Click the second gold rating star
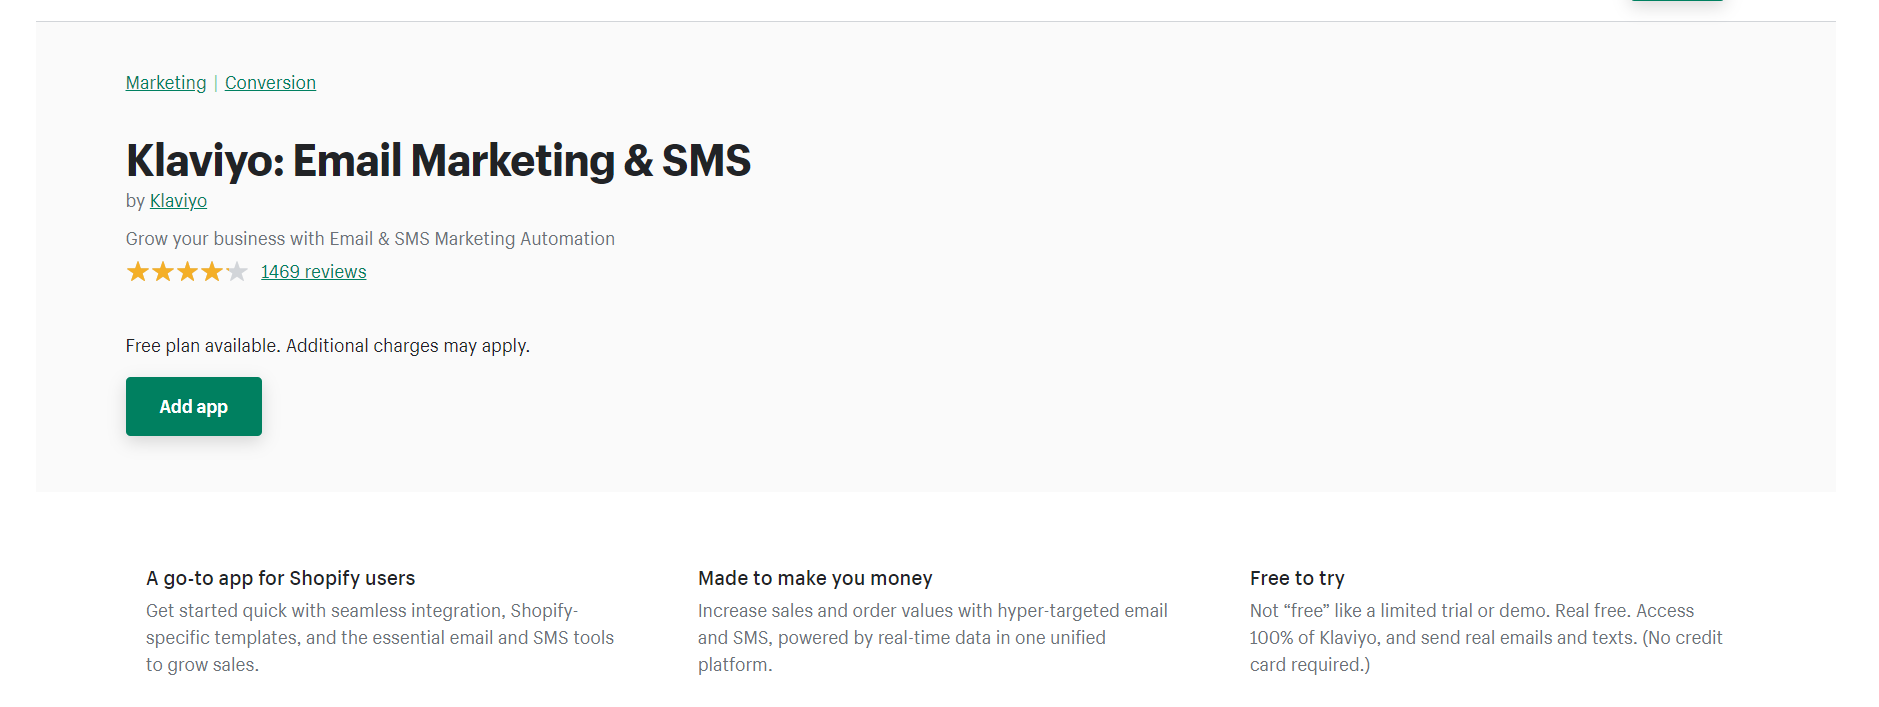 point(163,272)
